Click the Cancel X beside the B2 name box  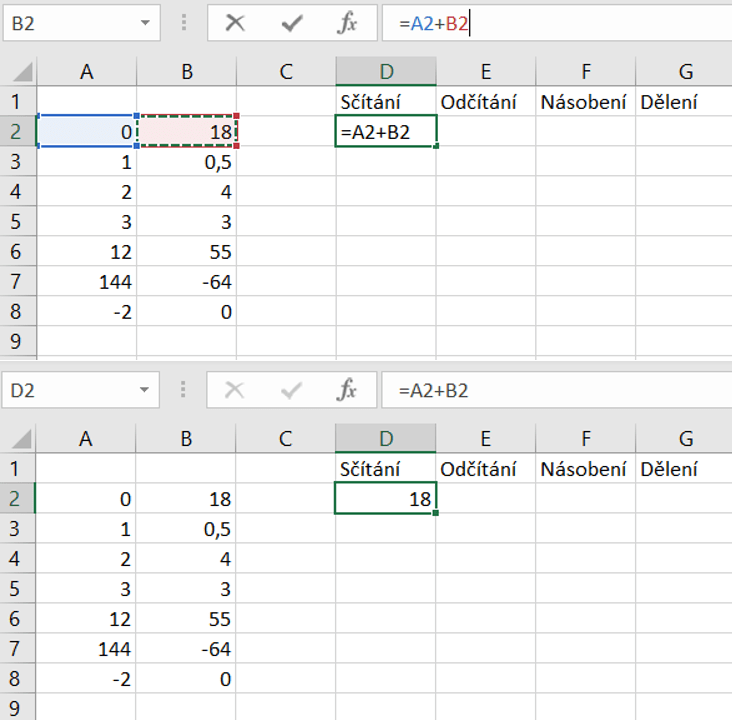235,24
